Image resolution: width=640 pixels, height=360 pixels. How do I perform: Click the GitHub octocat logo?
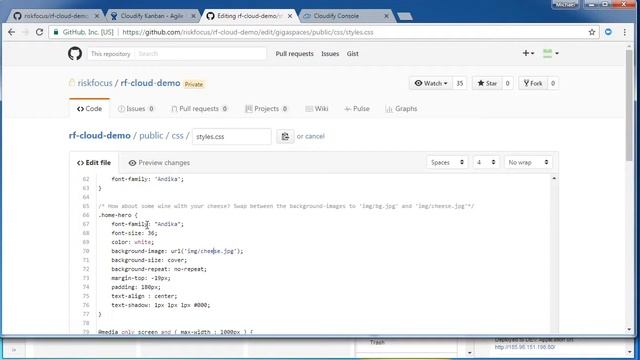75,53
